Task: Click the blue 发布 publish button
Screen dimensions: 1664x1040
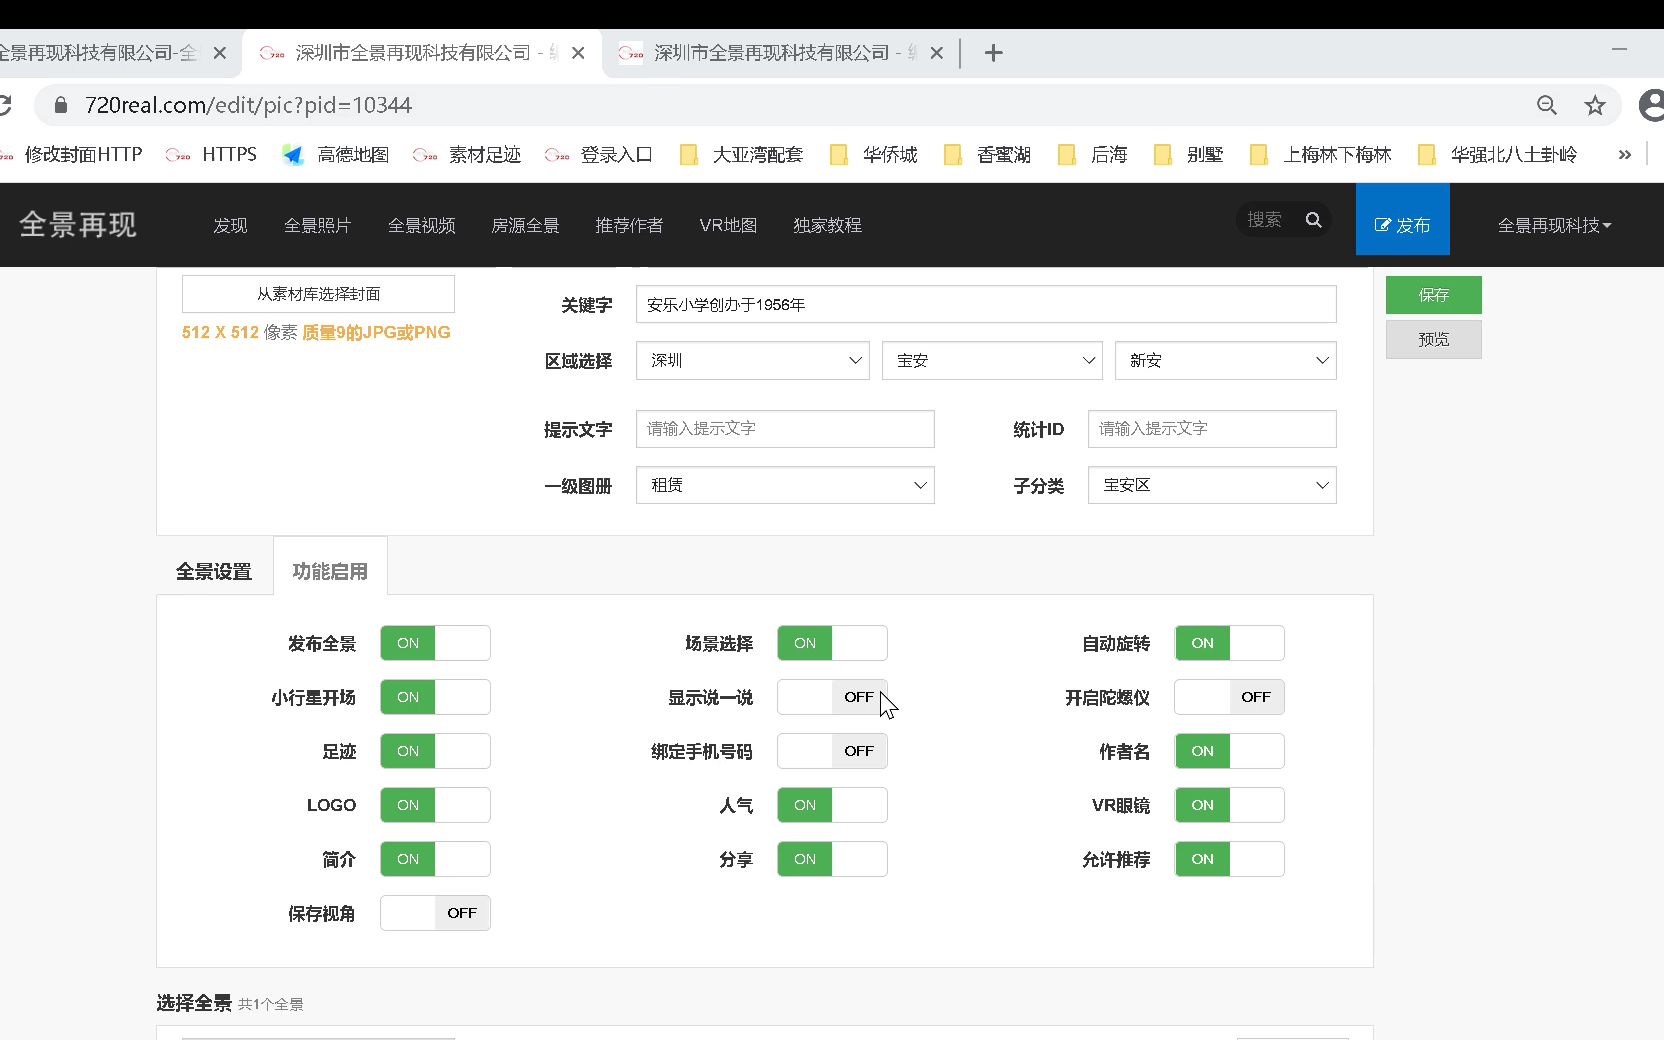Action: coord(1402,220)
